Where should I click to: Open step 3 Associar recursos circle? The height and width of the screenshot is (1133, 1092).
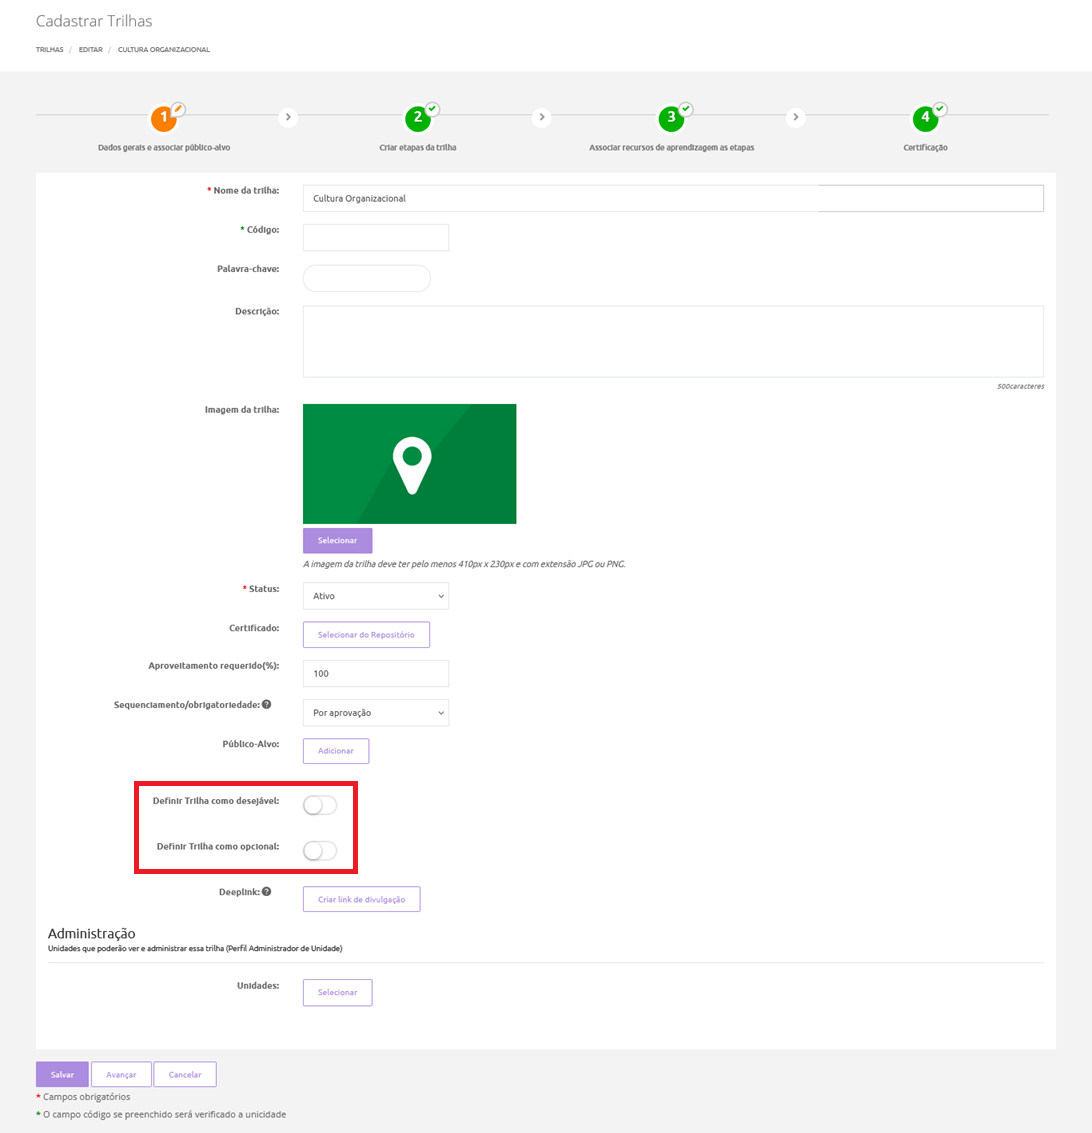pyautogui.click(x=671, y=118)
